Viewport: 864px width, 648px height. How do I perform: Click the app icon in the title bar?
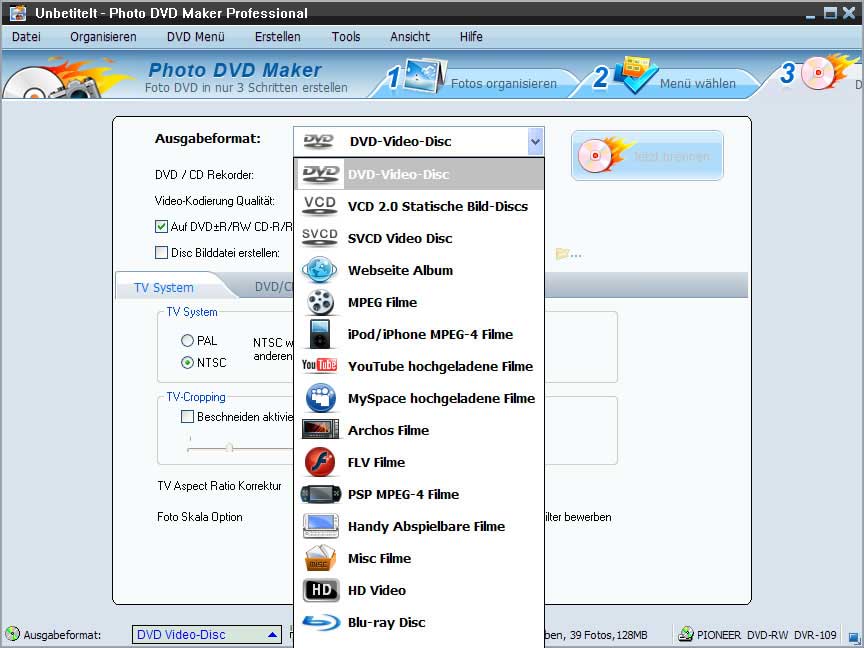coord(18,13)
